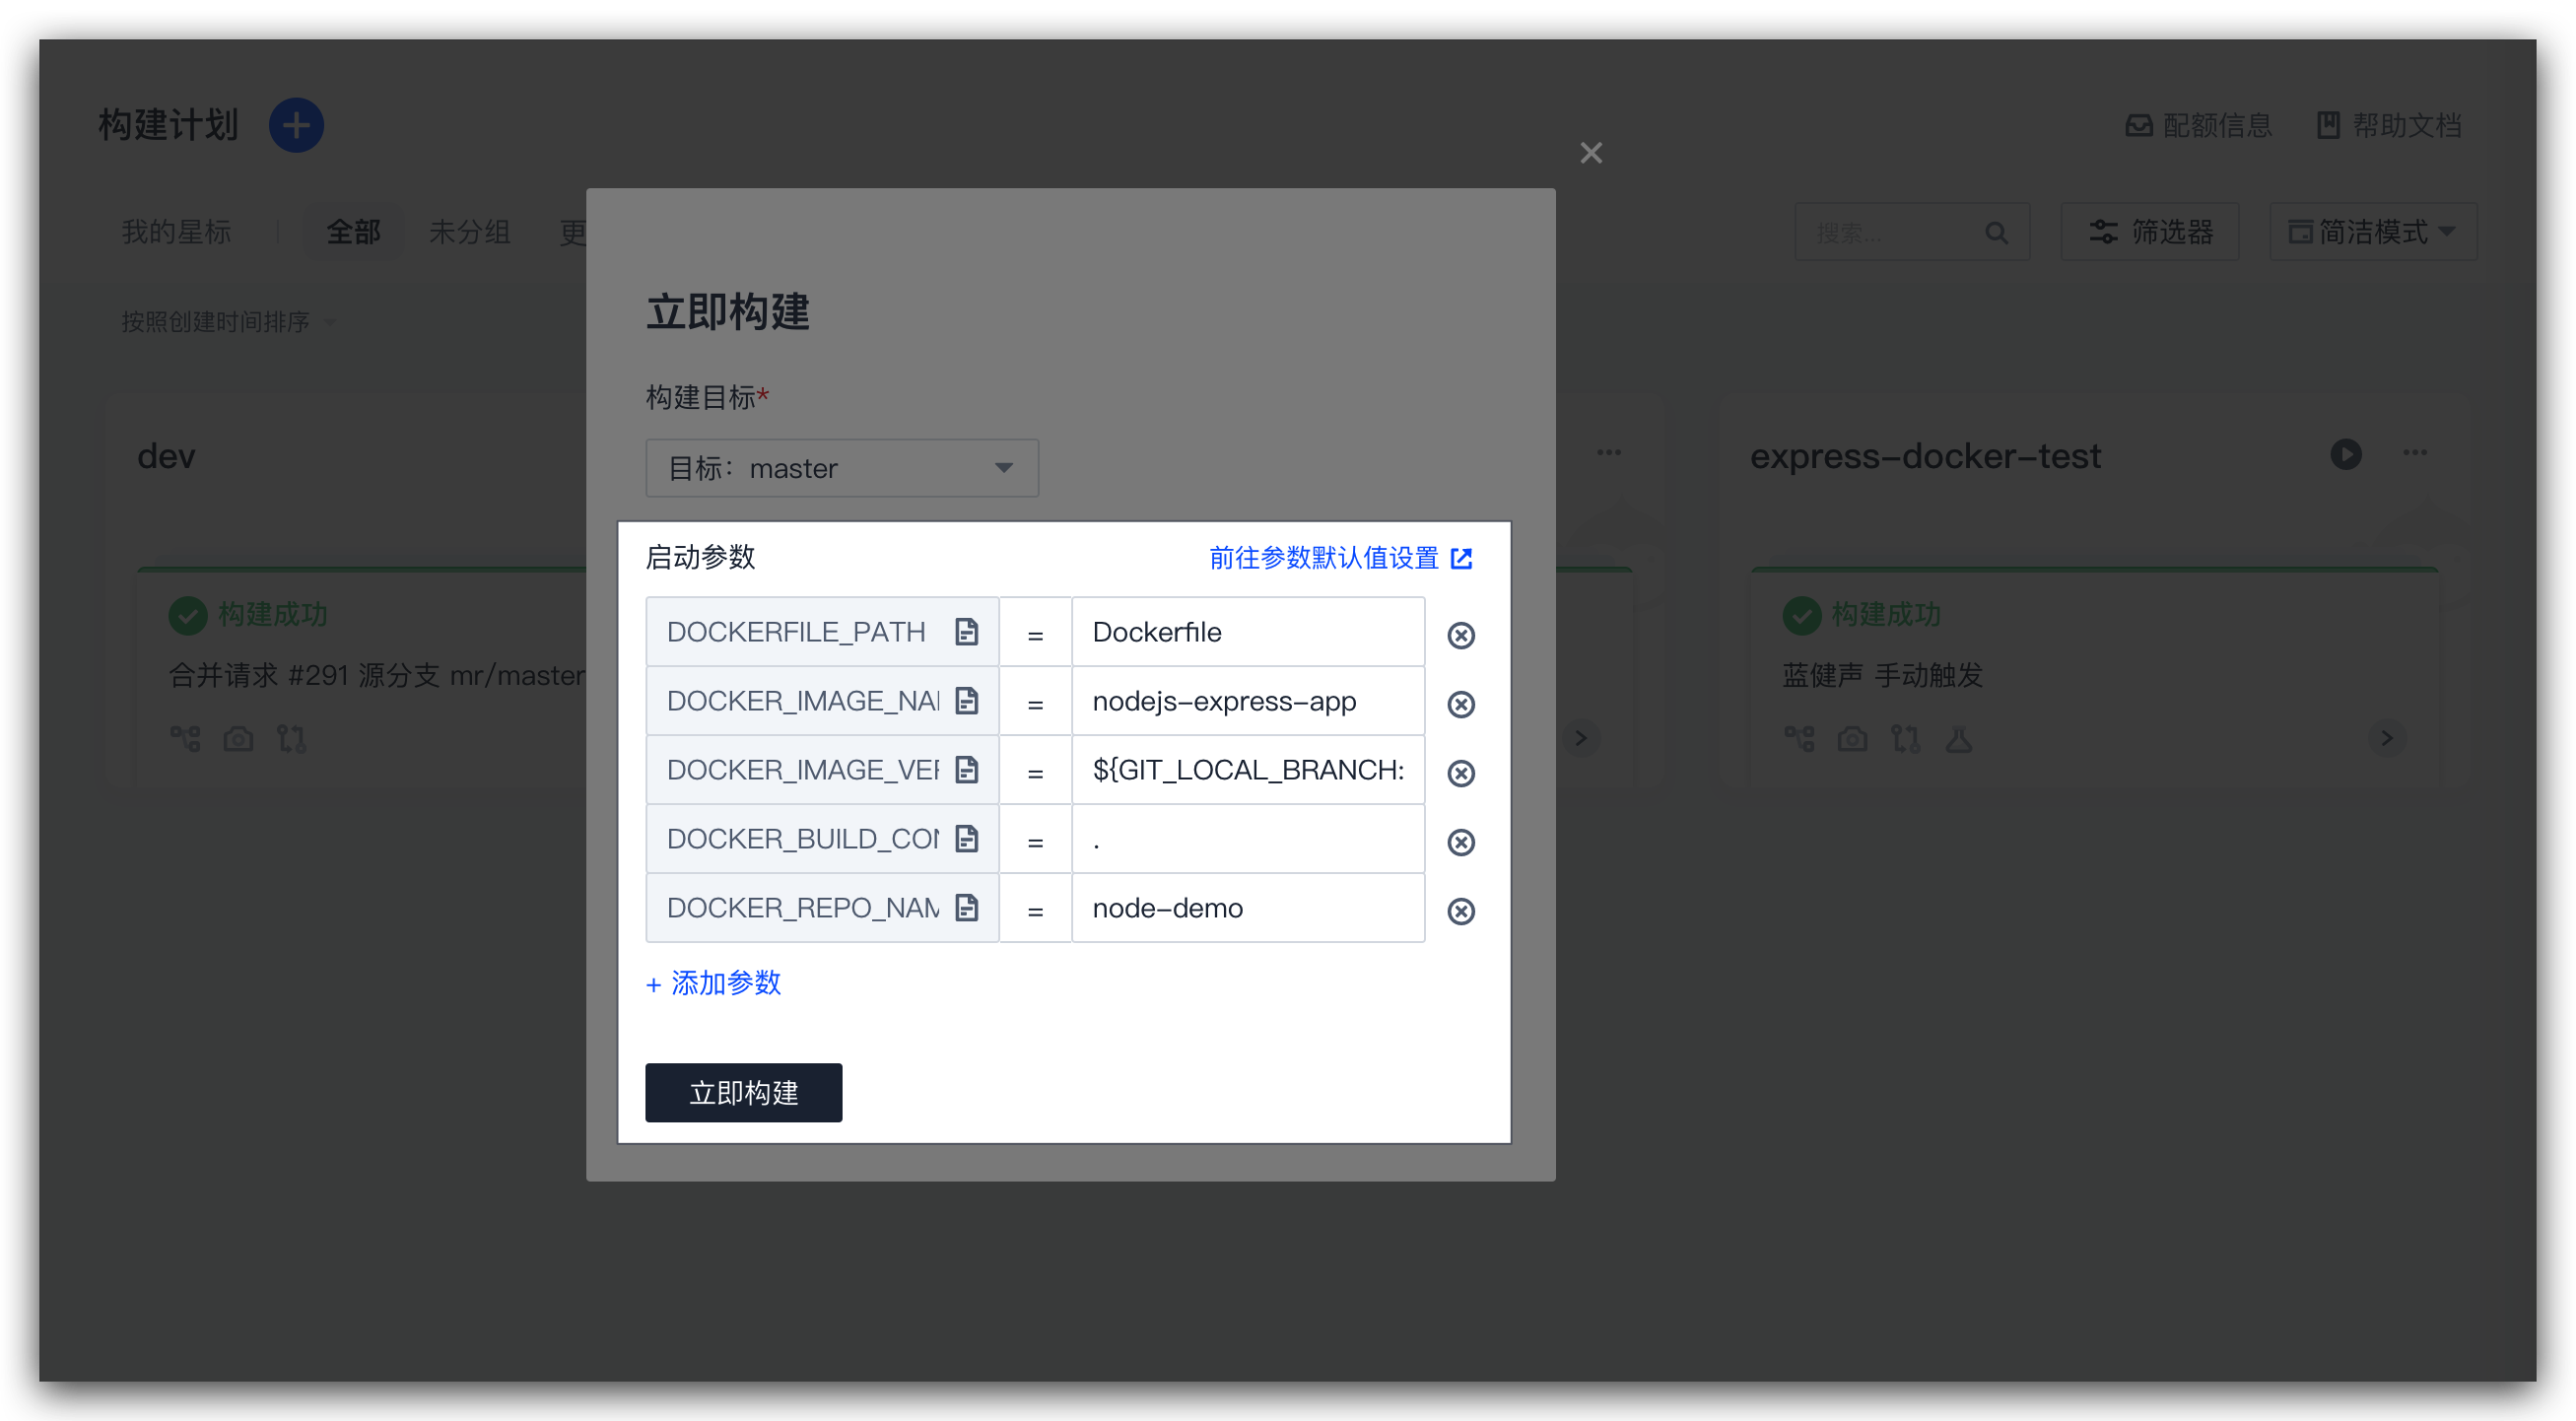This screenshot has width=2576, height=1421.
Task: Open the more menu on the middle card
Action: 1609,452
